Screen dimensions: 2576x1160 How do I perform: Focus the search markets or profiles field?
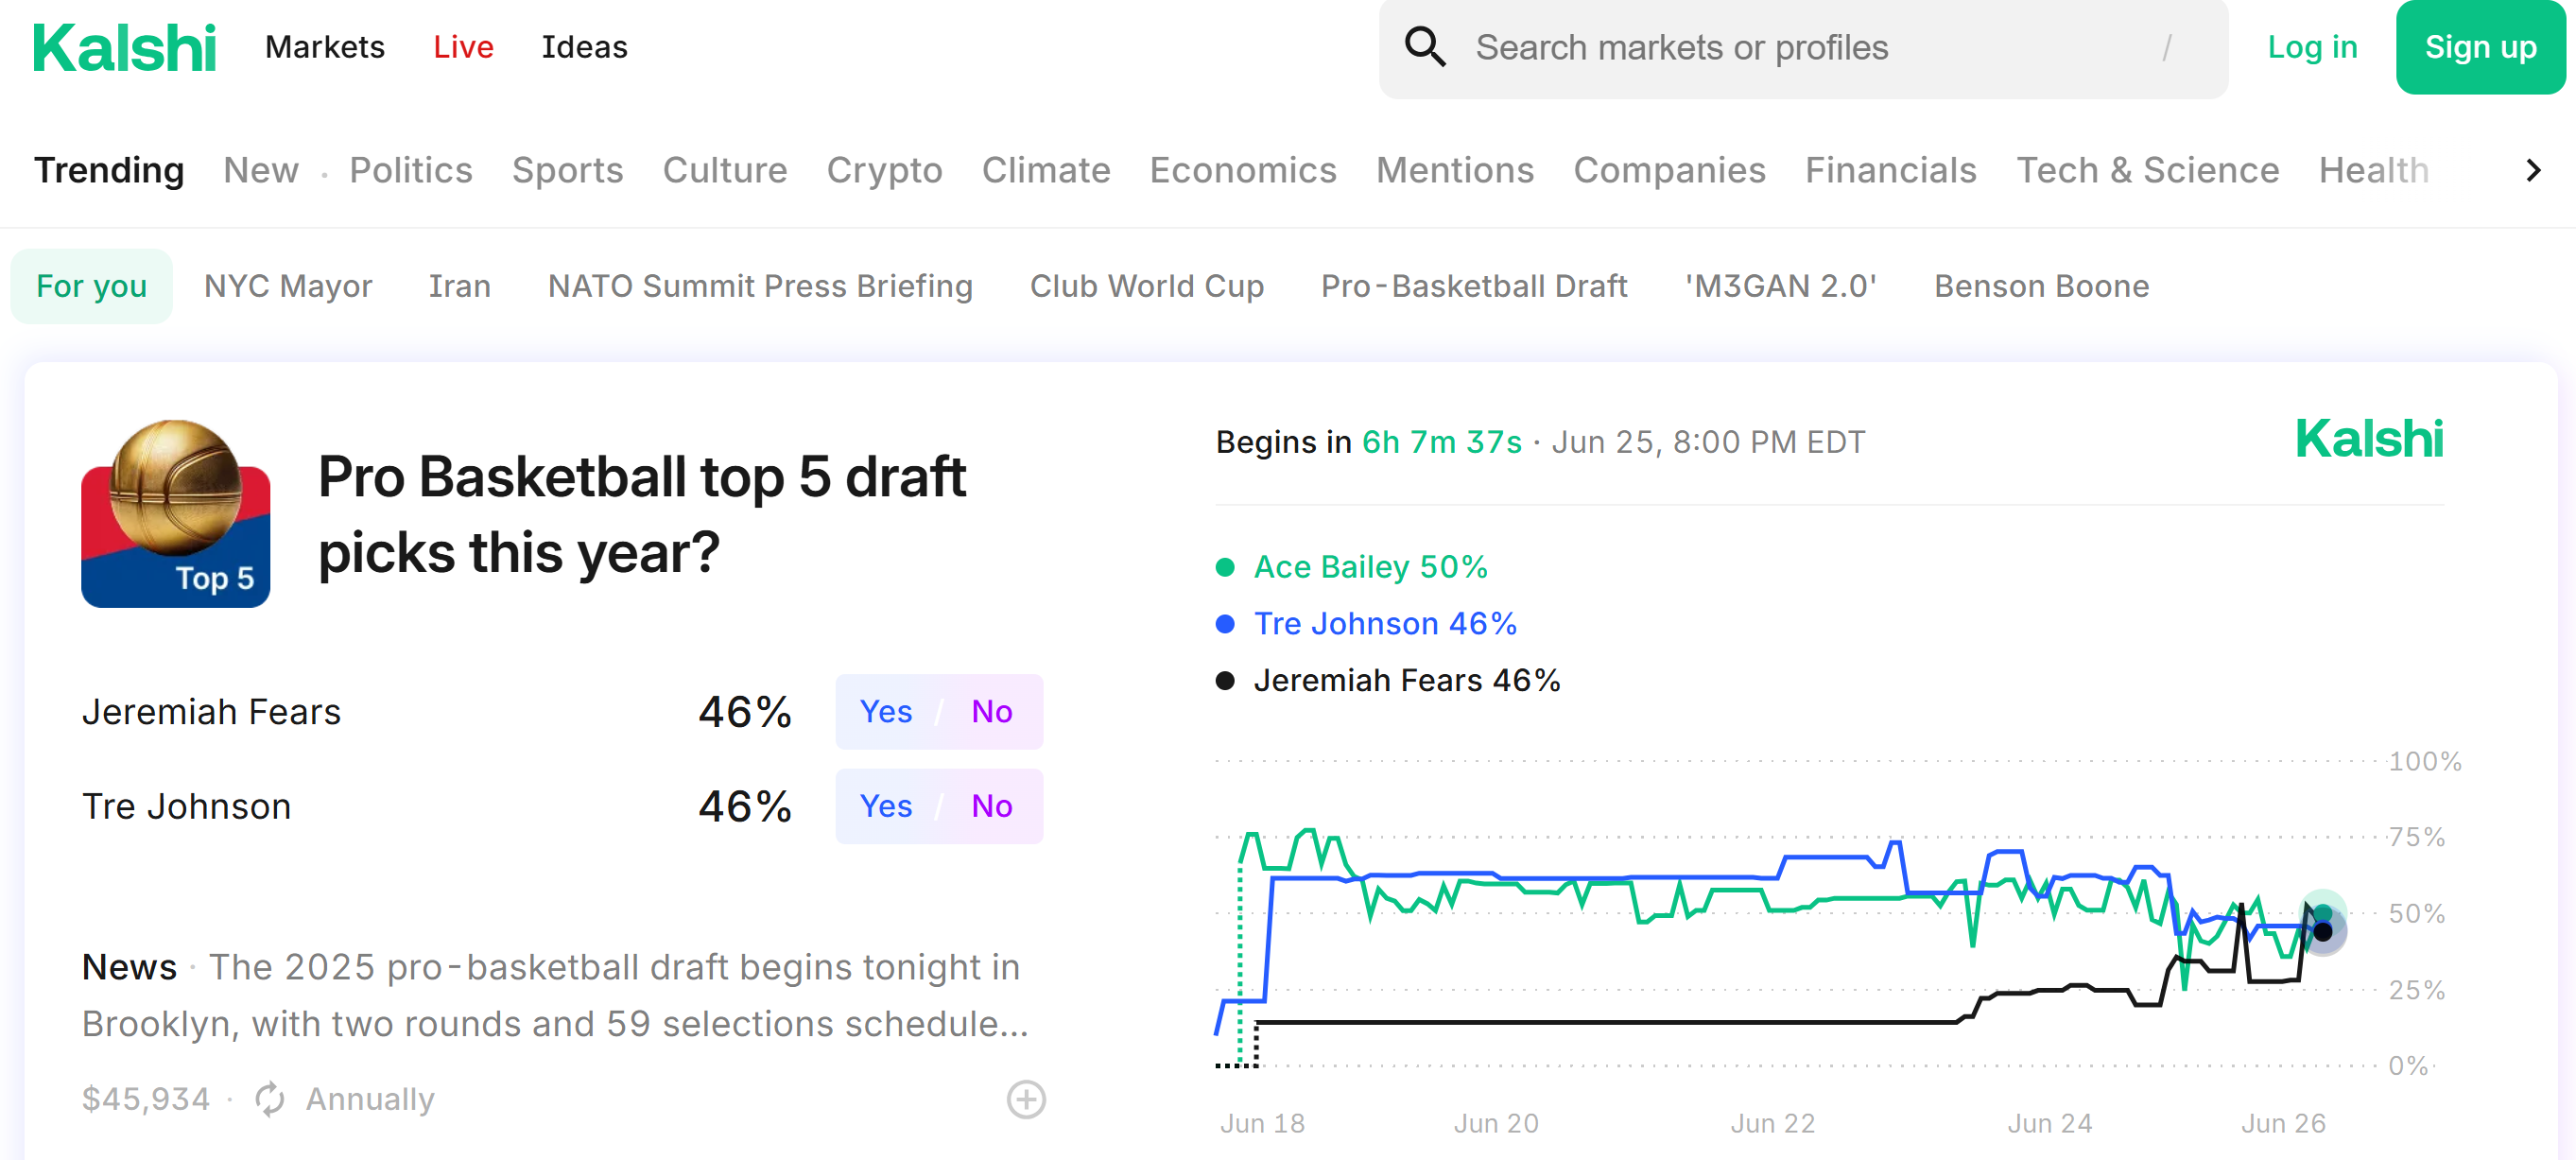tap(1803, 48)
